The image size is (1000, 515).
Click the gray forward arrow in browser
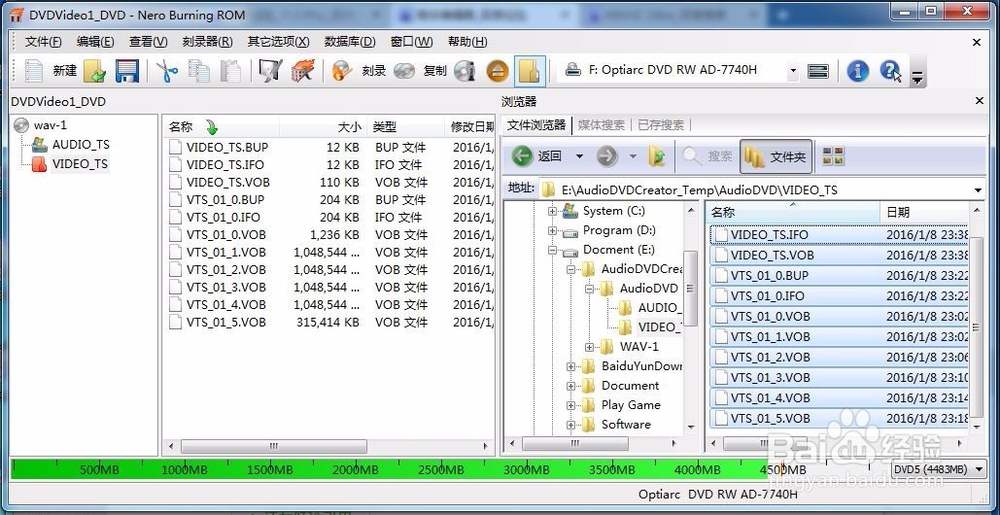click(607, 156)
